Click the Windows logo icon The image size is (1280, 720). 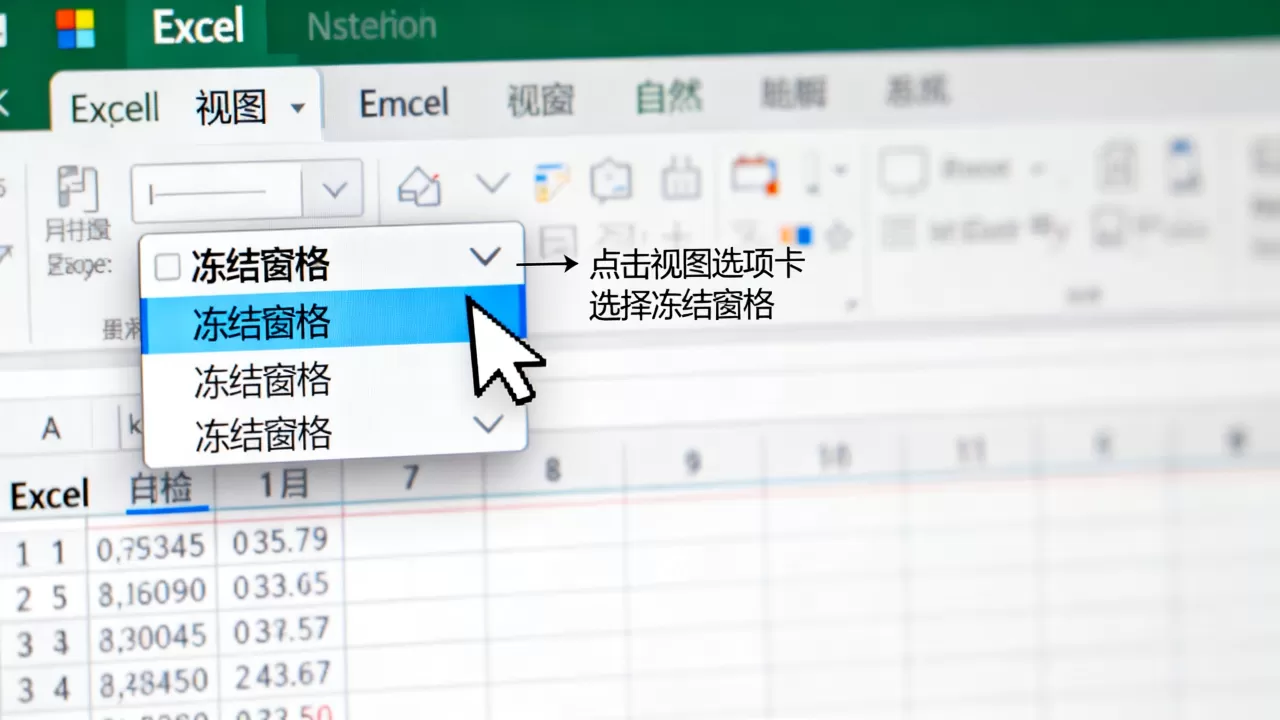[75, 28]
